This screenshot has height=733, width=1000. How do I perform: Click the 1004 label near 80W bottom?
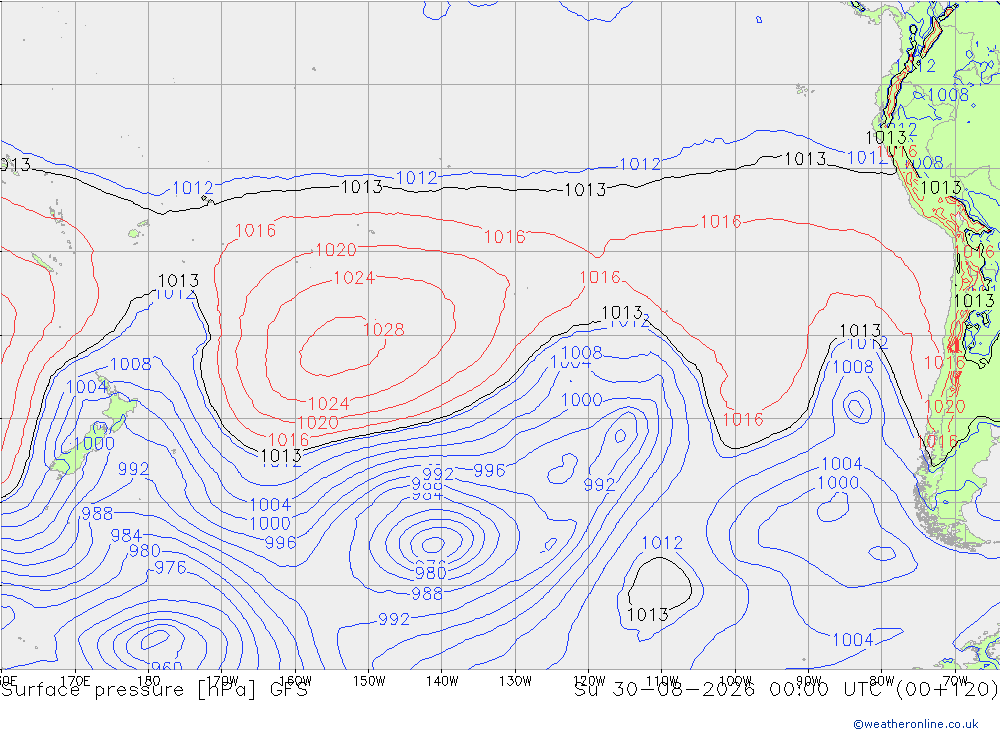852,639
